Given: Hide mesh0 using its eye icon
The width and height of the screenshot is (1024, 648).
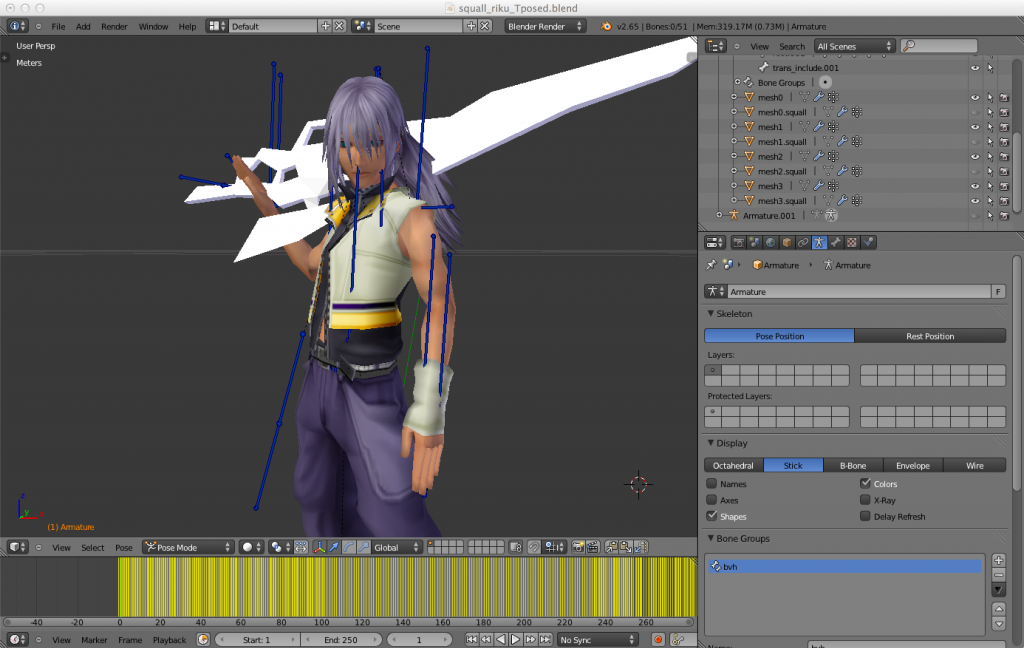Looking at the screenshot, I should pos(975,97).
